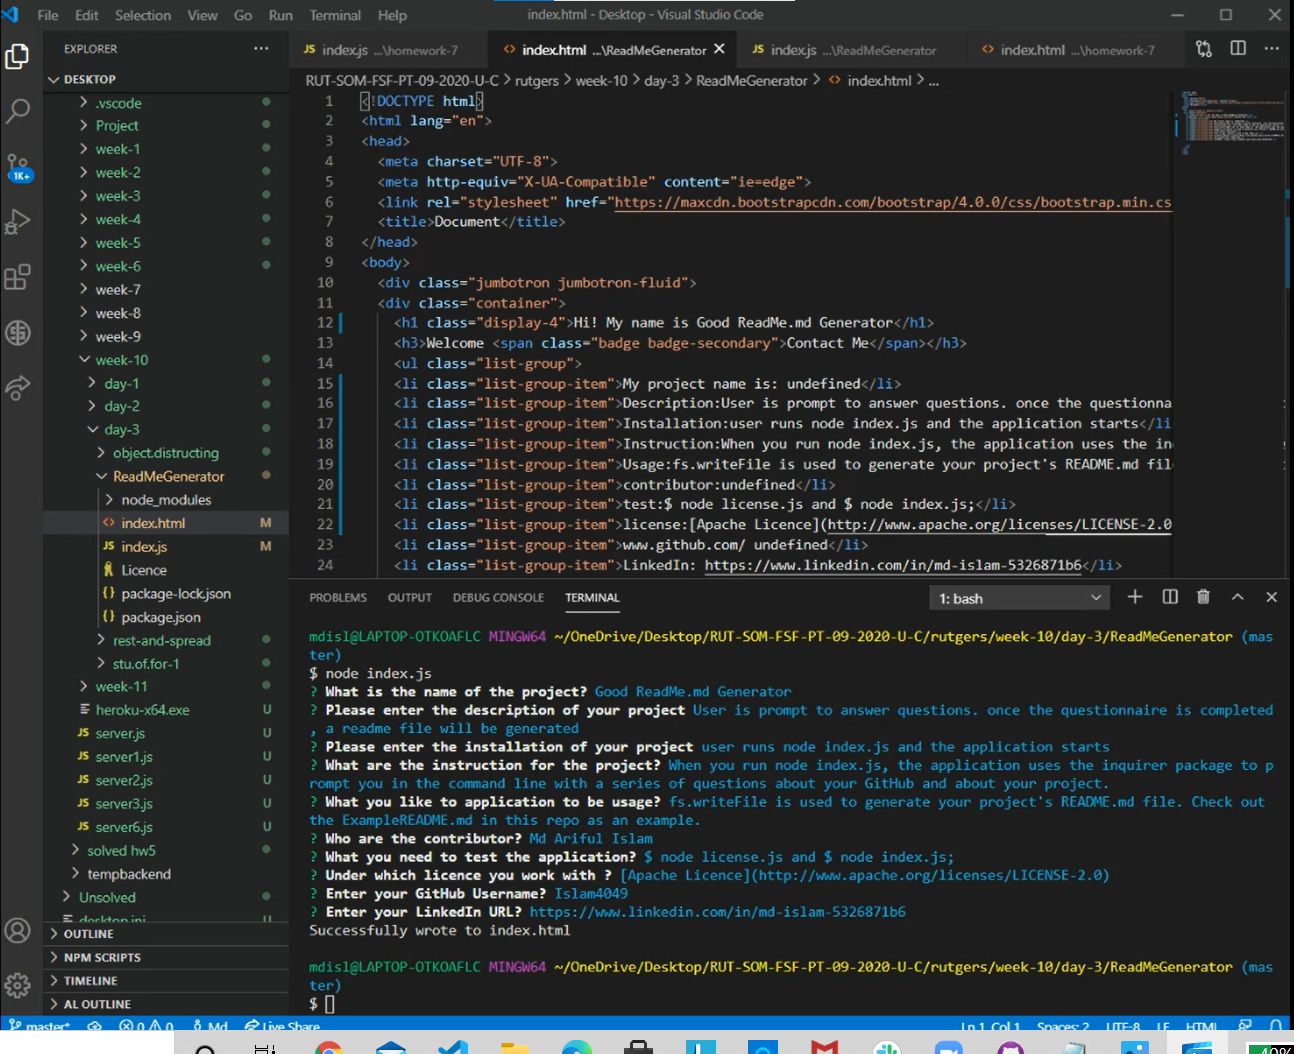Click the Live Share status bar item
This screenshot has height=1054, width=1294.
click(282, 1025)
